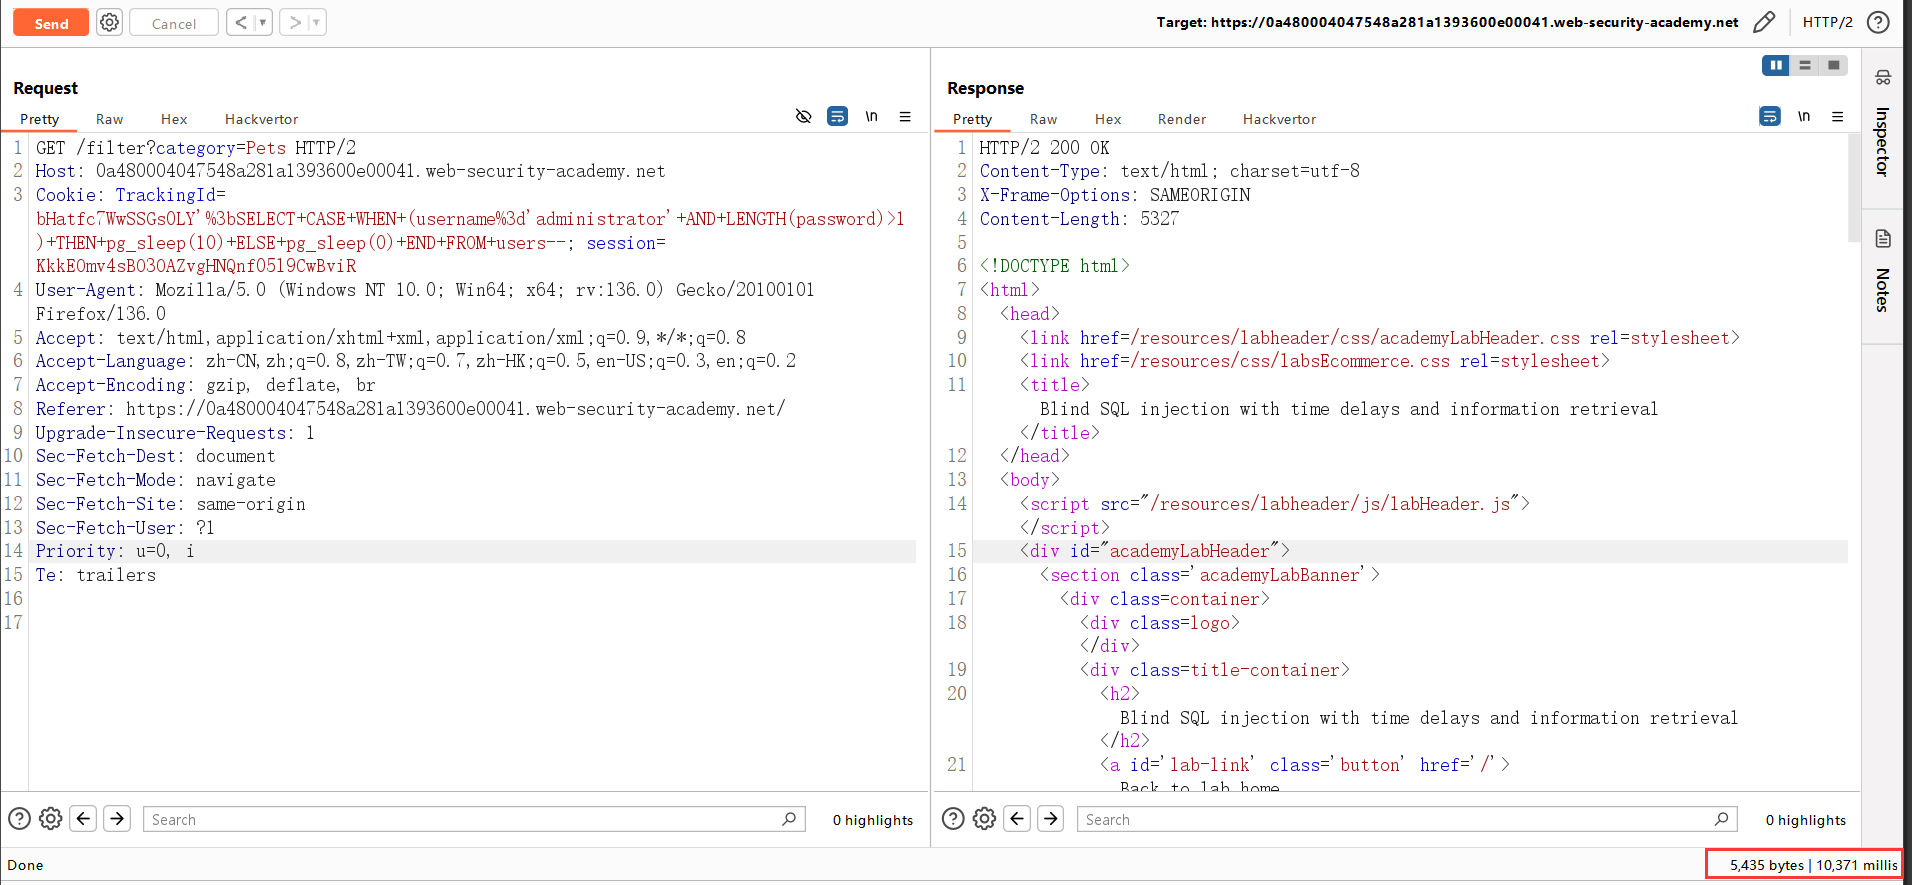Click the Cancel button

174,23
